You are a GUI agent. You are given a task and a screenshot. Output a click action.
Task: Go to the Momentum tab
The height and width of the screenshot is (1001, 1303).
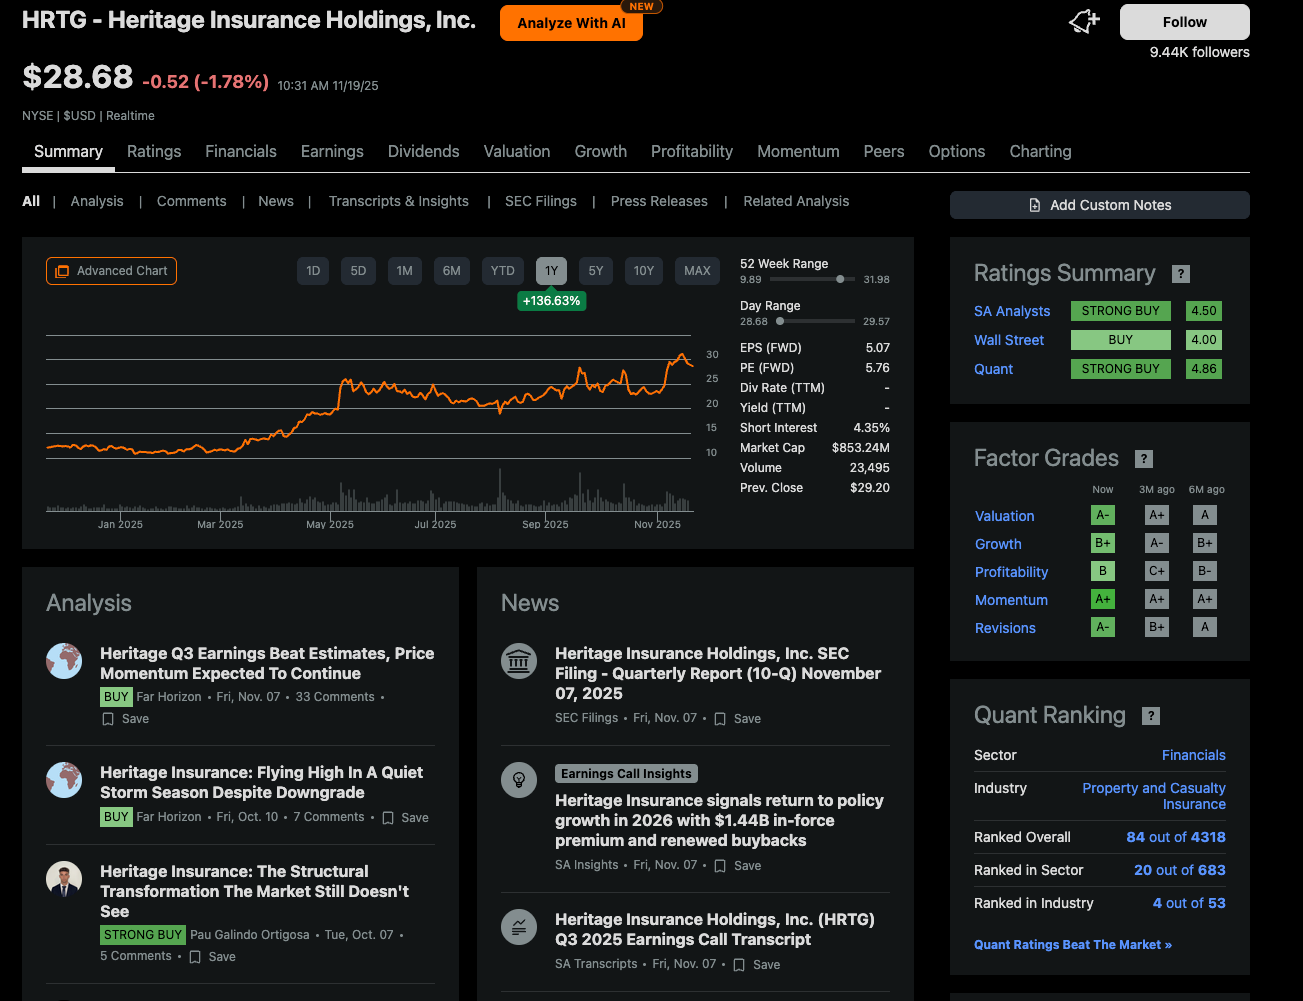point(798,151)
